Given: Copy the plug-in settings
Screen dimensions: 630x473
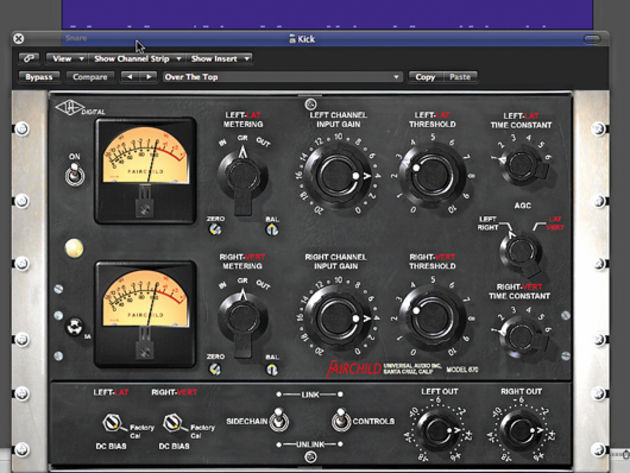Looking at the screenshot, I should [425, 77].
